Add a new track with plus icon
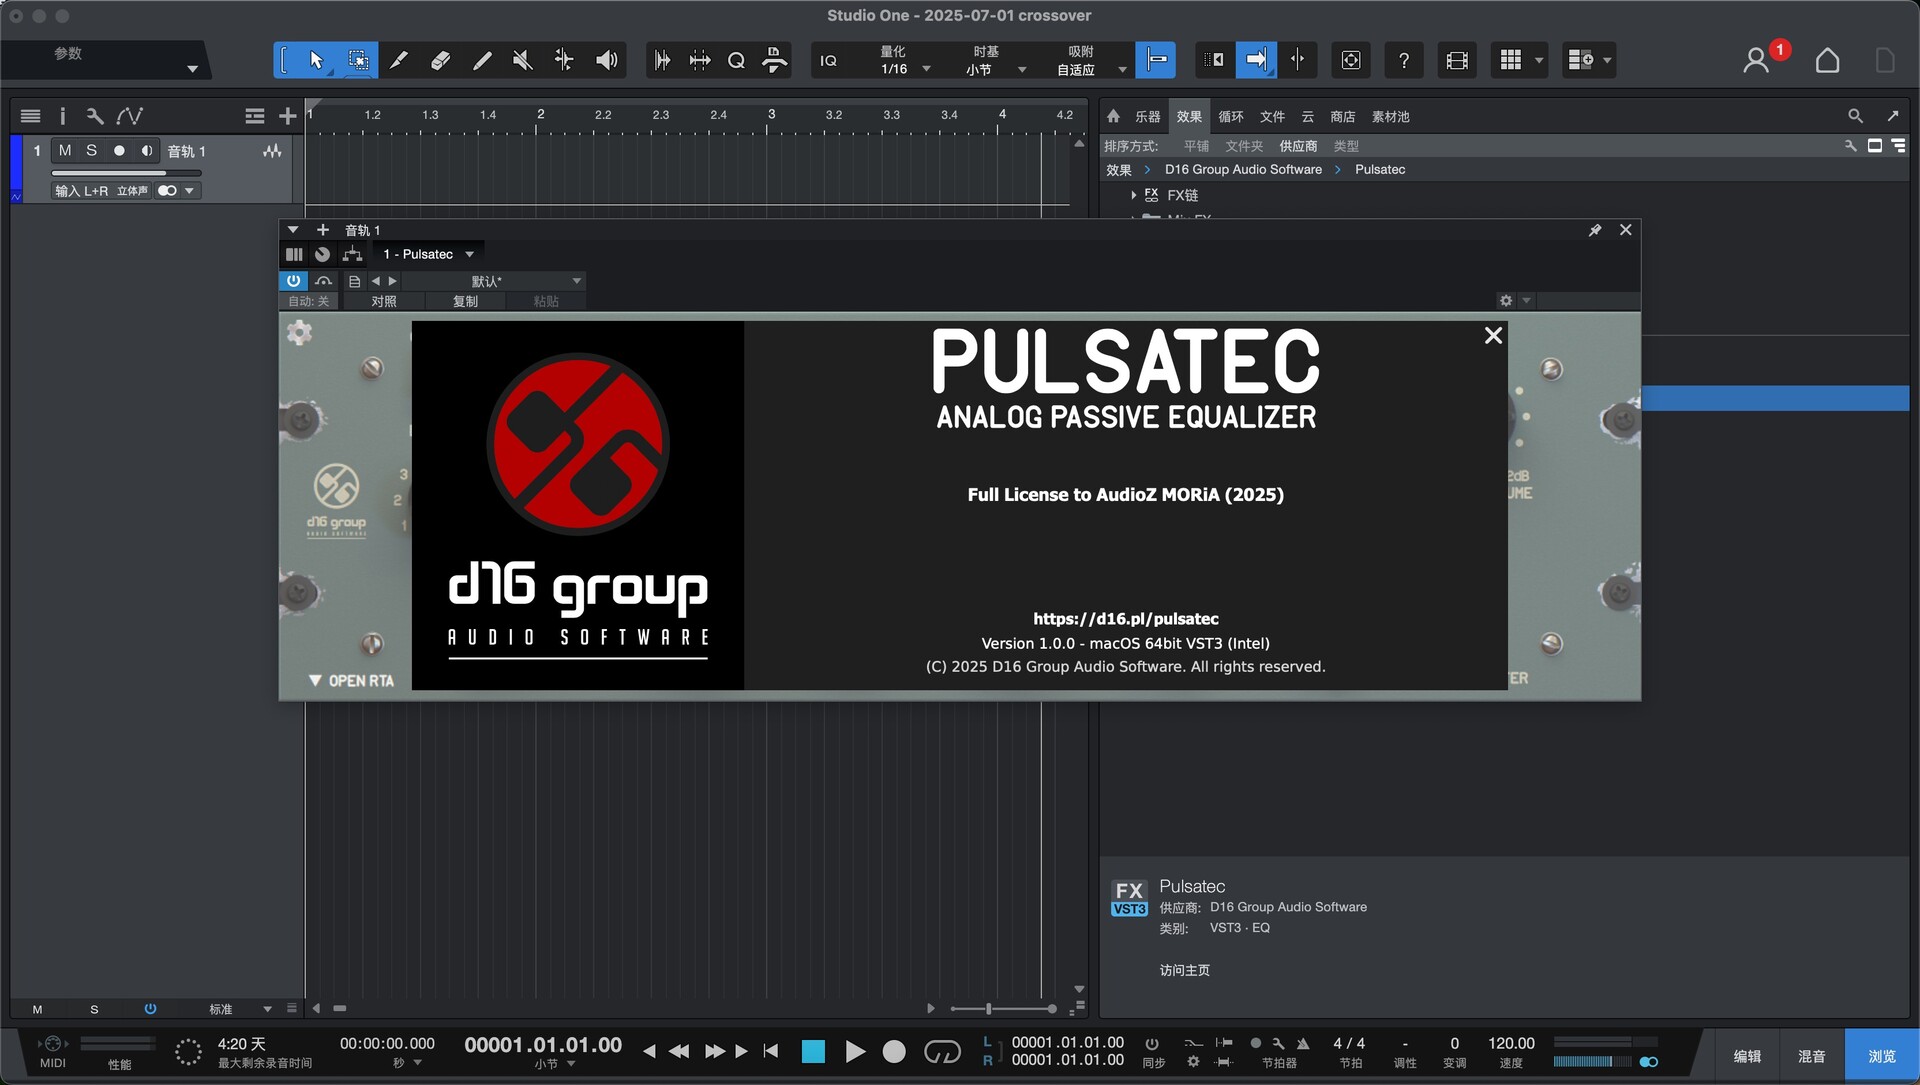The height and width of the screenshot is (1085, 1920). point(287,116)
